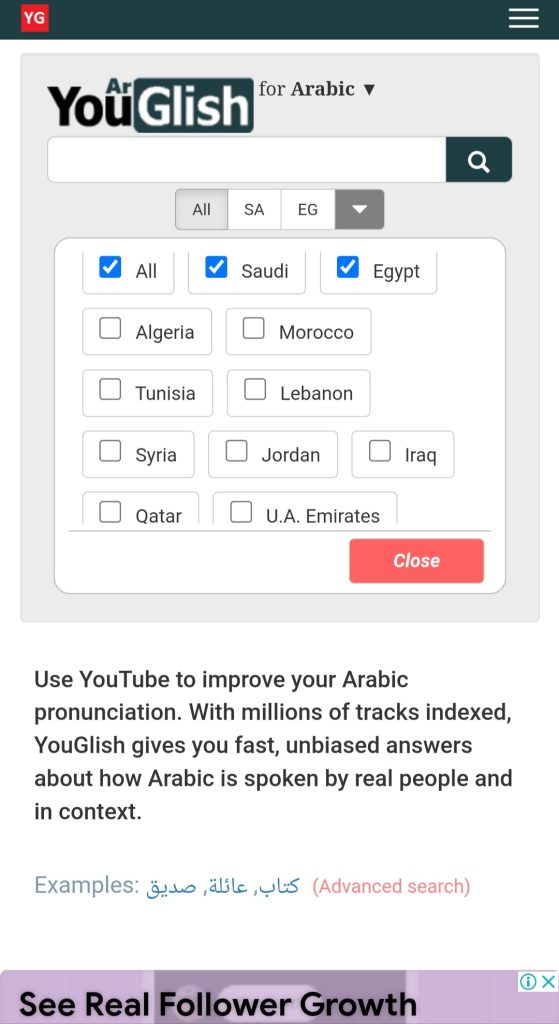The width and height of the screenshot is (559, 1024).
Task: Select the SA accent tab
Action: pos(254,210)
